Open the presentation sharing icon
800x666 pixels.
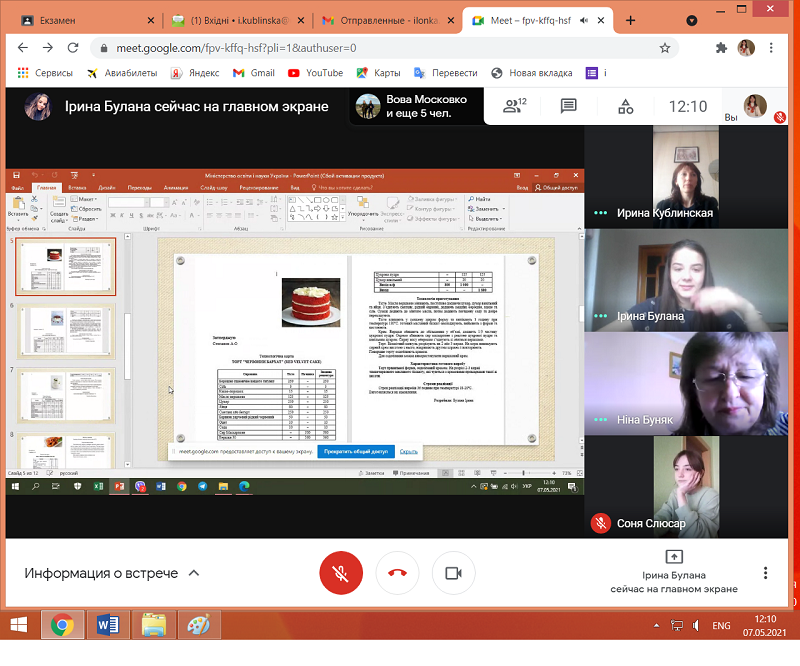pos(674,556)
